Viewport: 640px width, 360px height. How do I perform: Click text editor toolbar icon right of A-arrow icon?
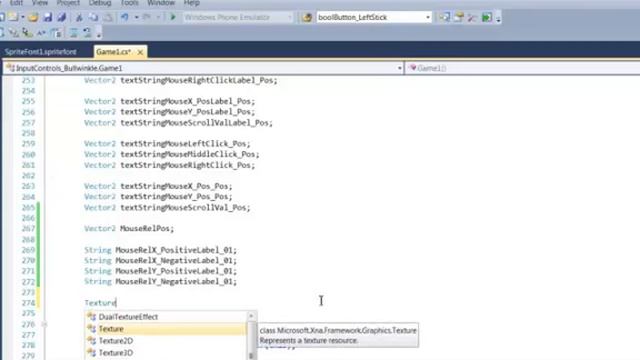point(56,33)
